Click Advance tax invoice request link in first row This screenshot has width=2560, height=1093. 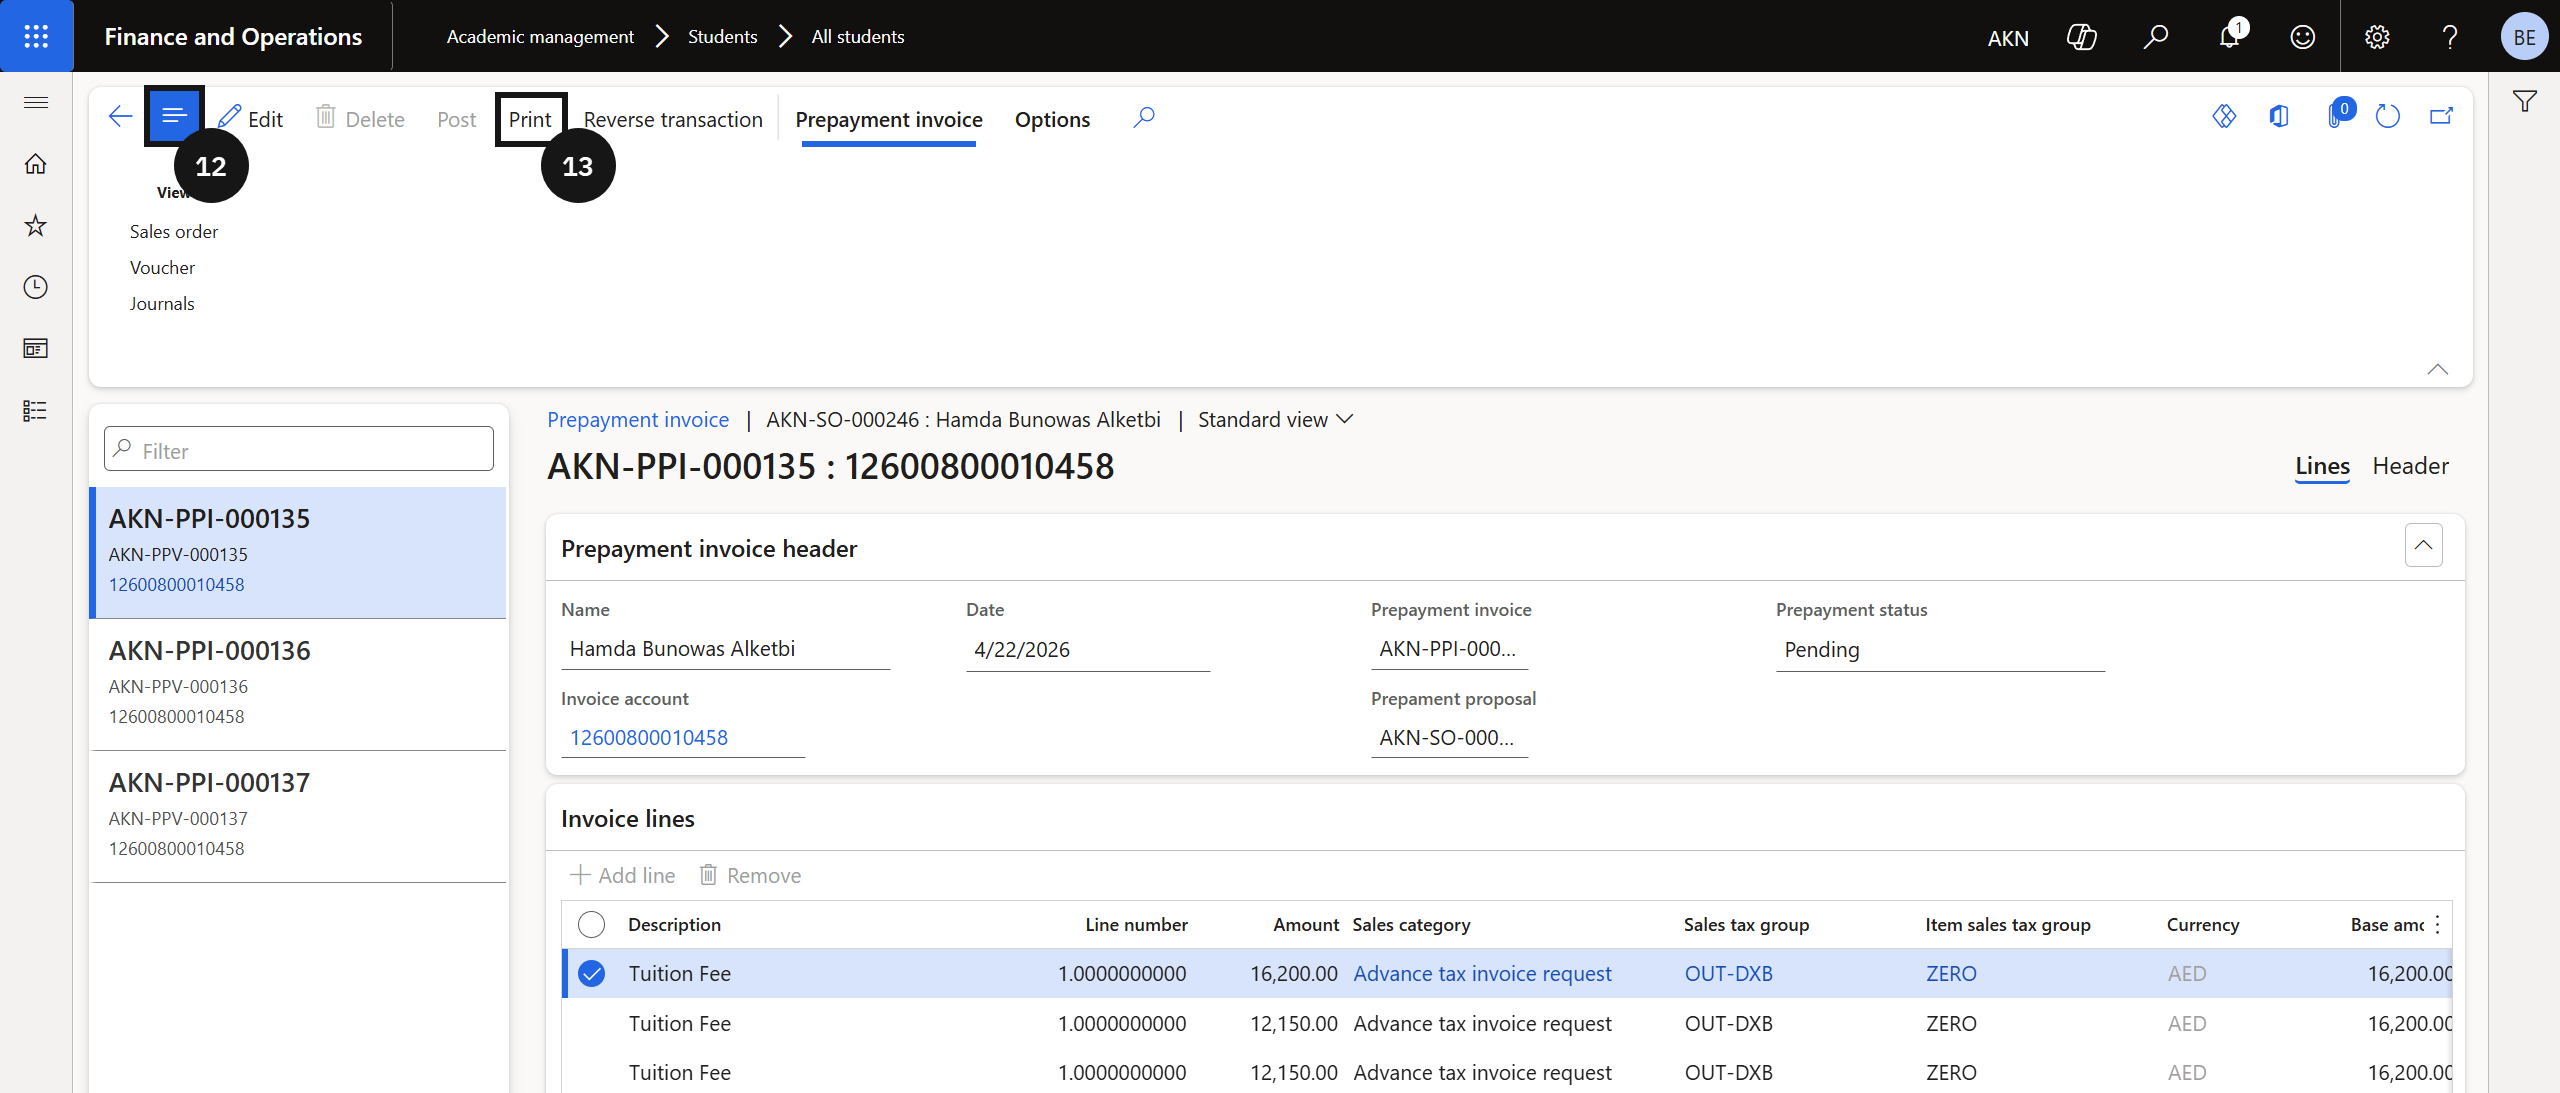(x=1482, y=974)
